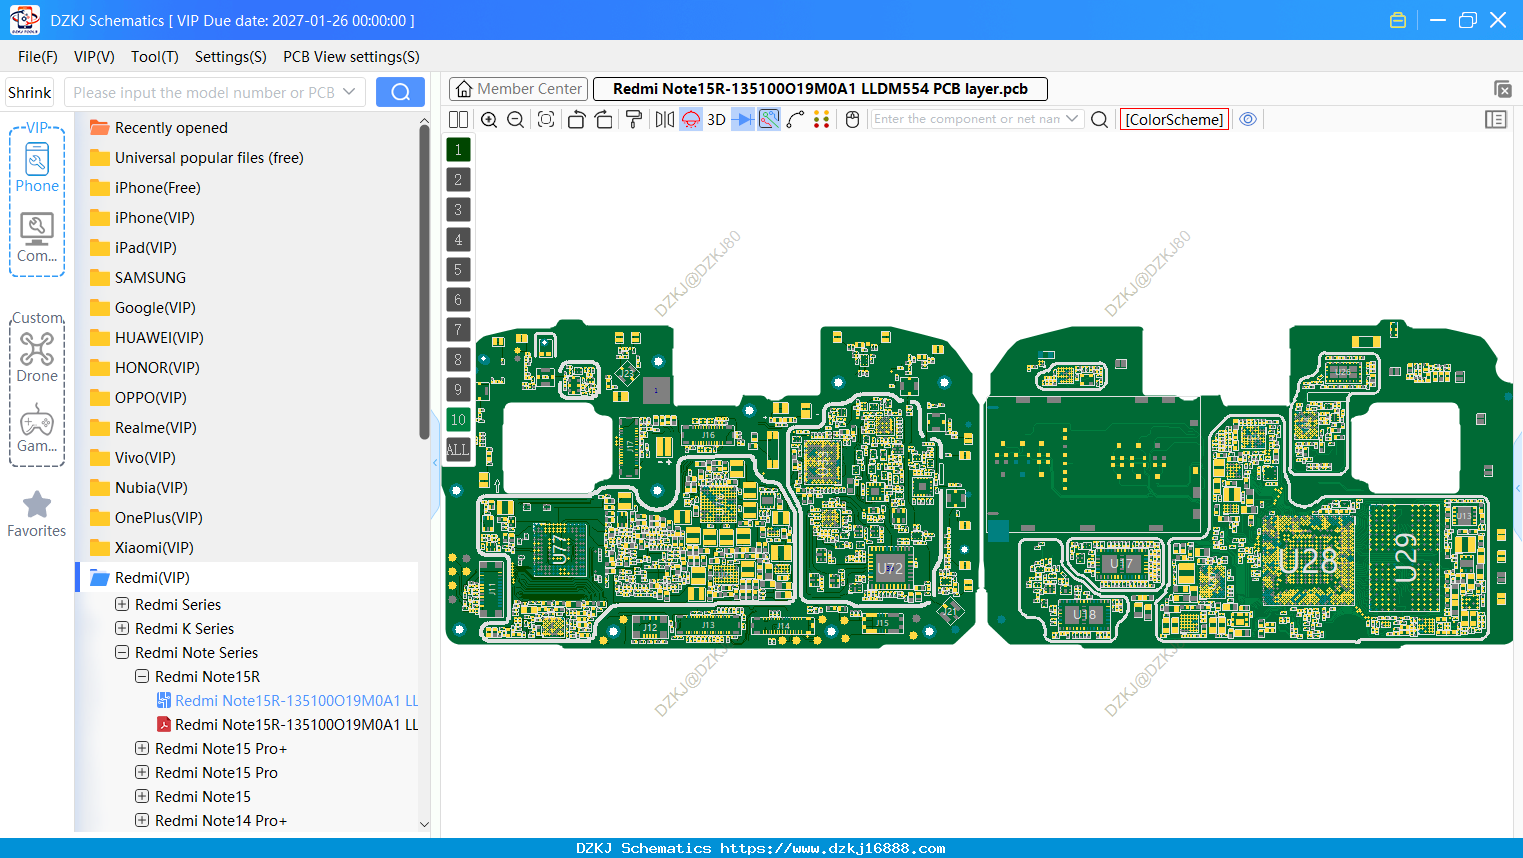
Task: Open the iPhone(Free) folder
Action: pos(157,188)
